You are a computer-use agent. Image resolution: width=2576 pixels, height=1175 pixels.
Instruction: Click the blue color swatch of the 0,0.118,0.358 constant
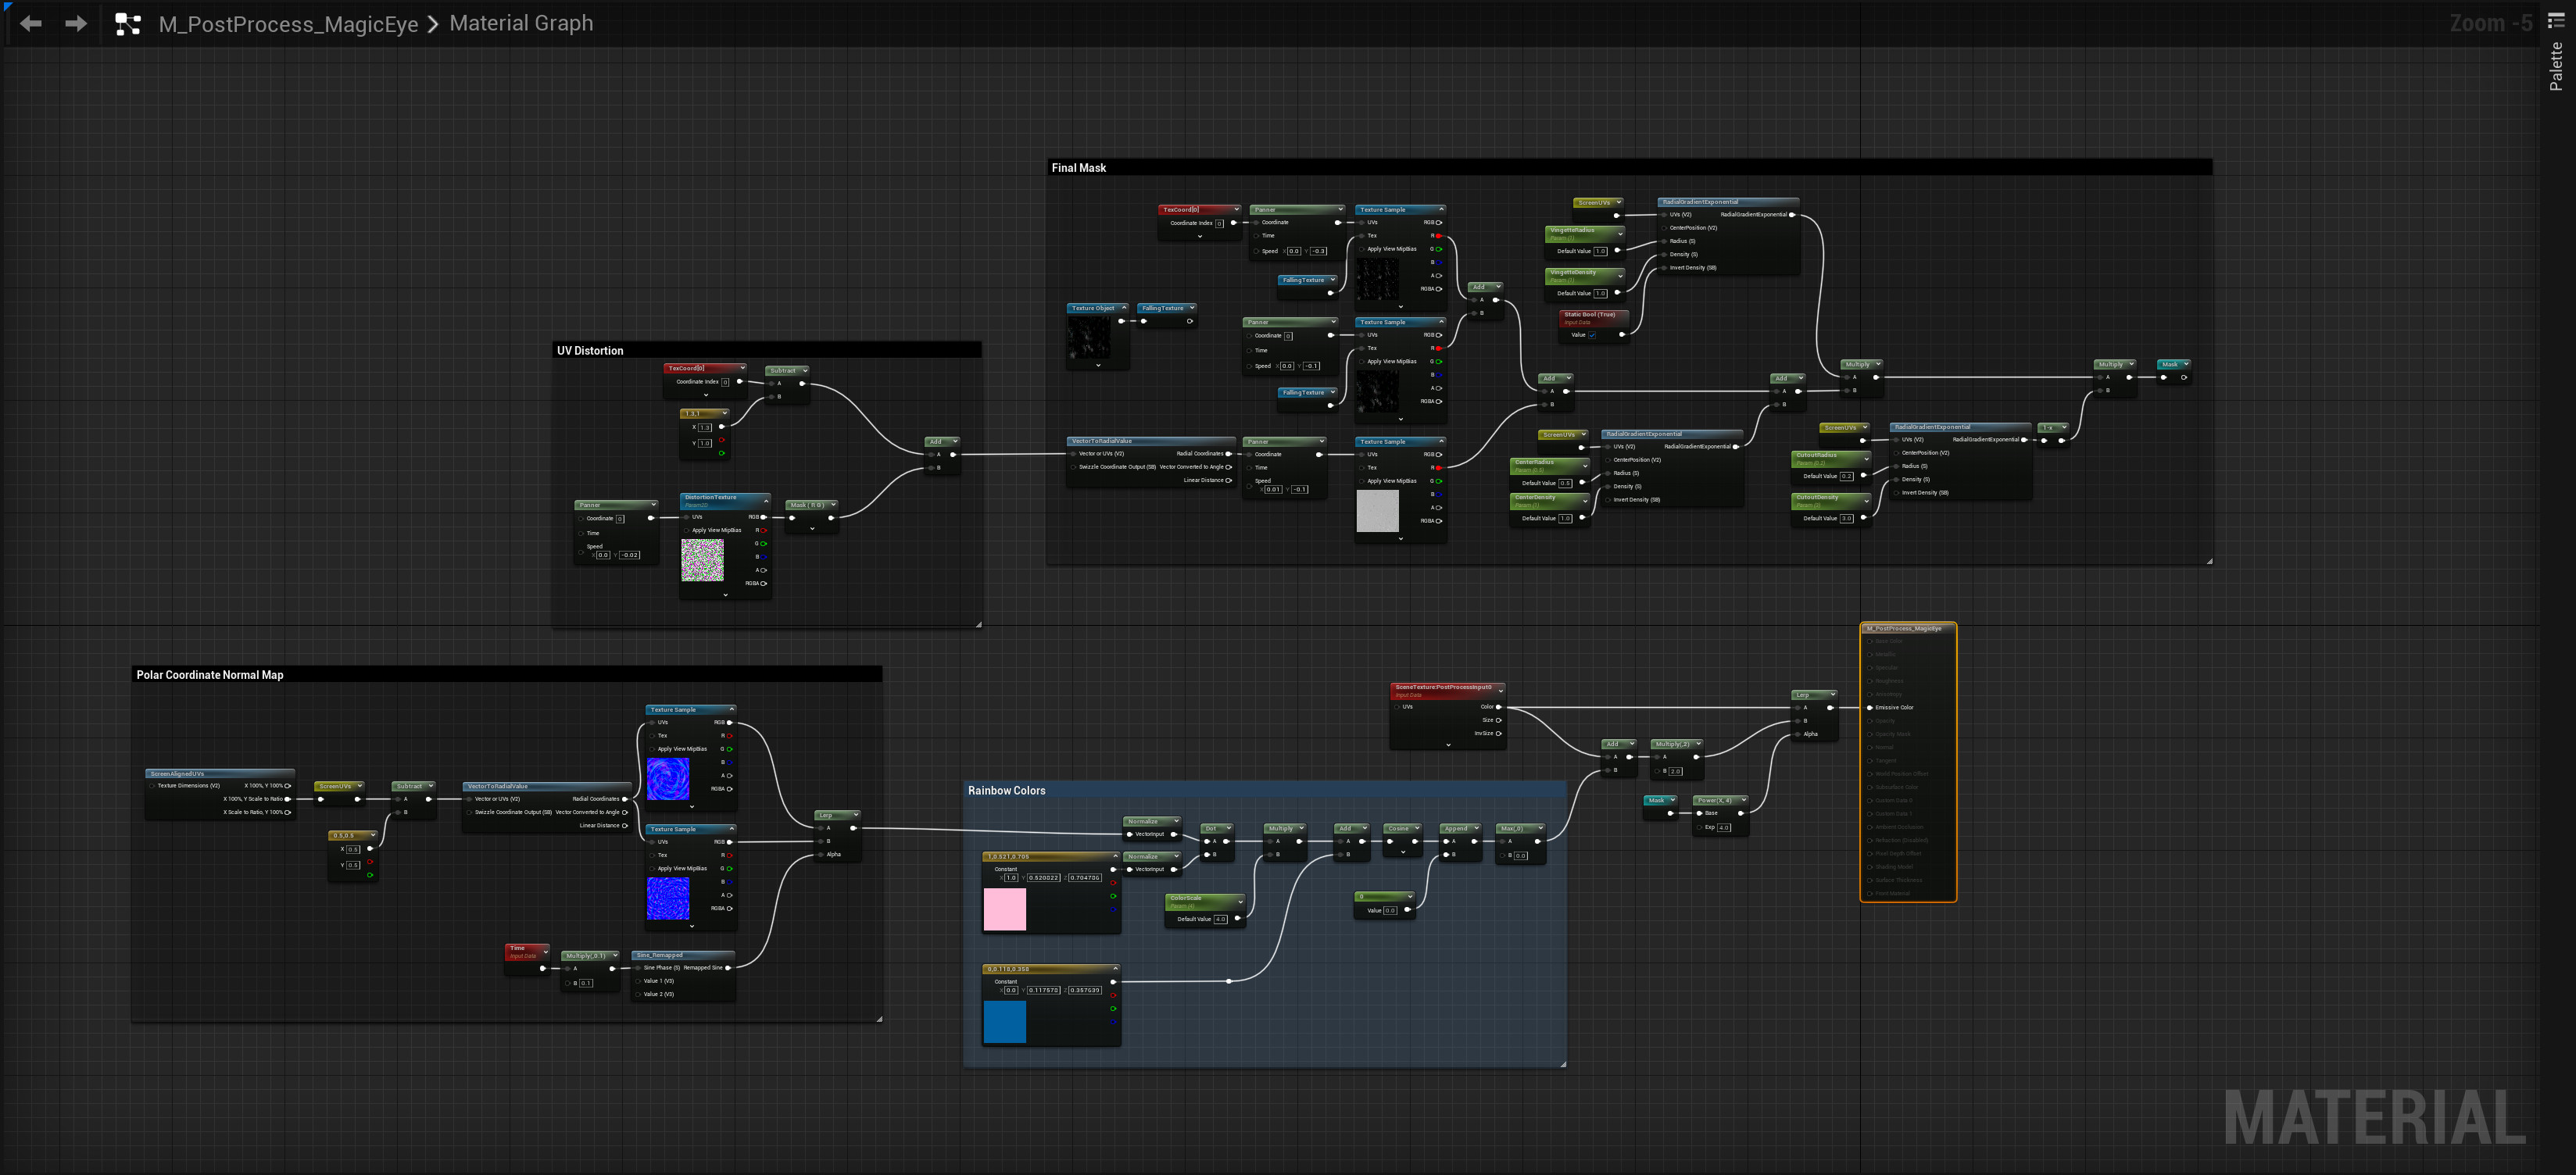pyautogui.click(x=1004, y=1022)
